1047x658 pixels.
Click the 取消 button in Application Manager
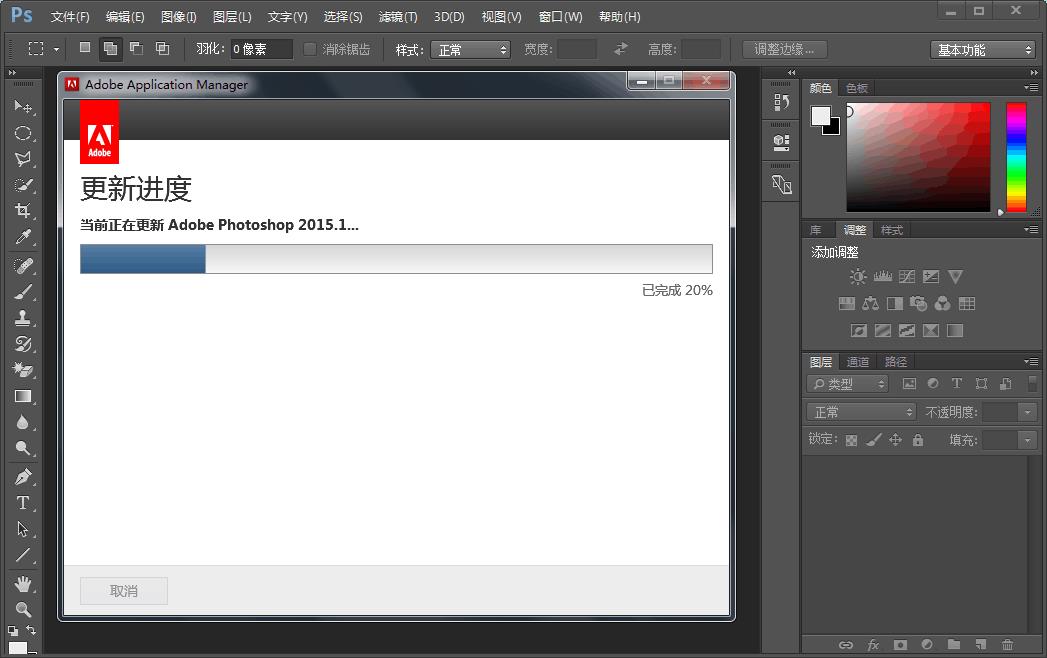[x=124, y=591]
